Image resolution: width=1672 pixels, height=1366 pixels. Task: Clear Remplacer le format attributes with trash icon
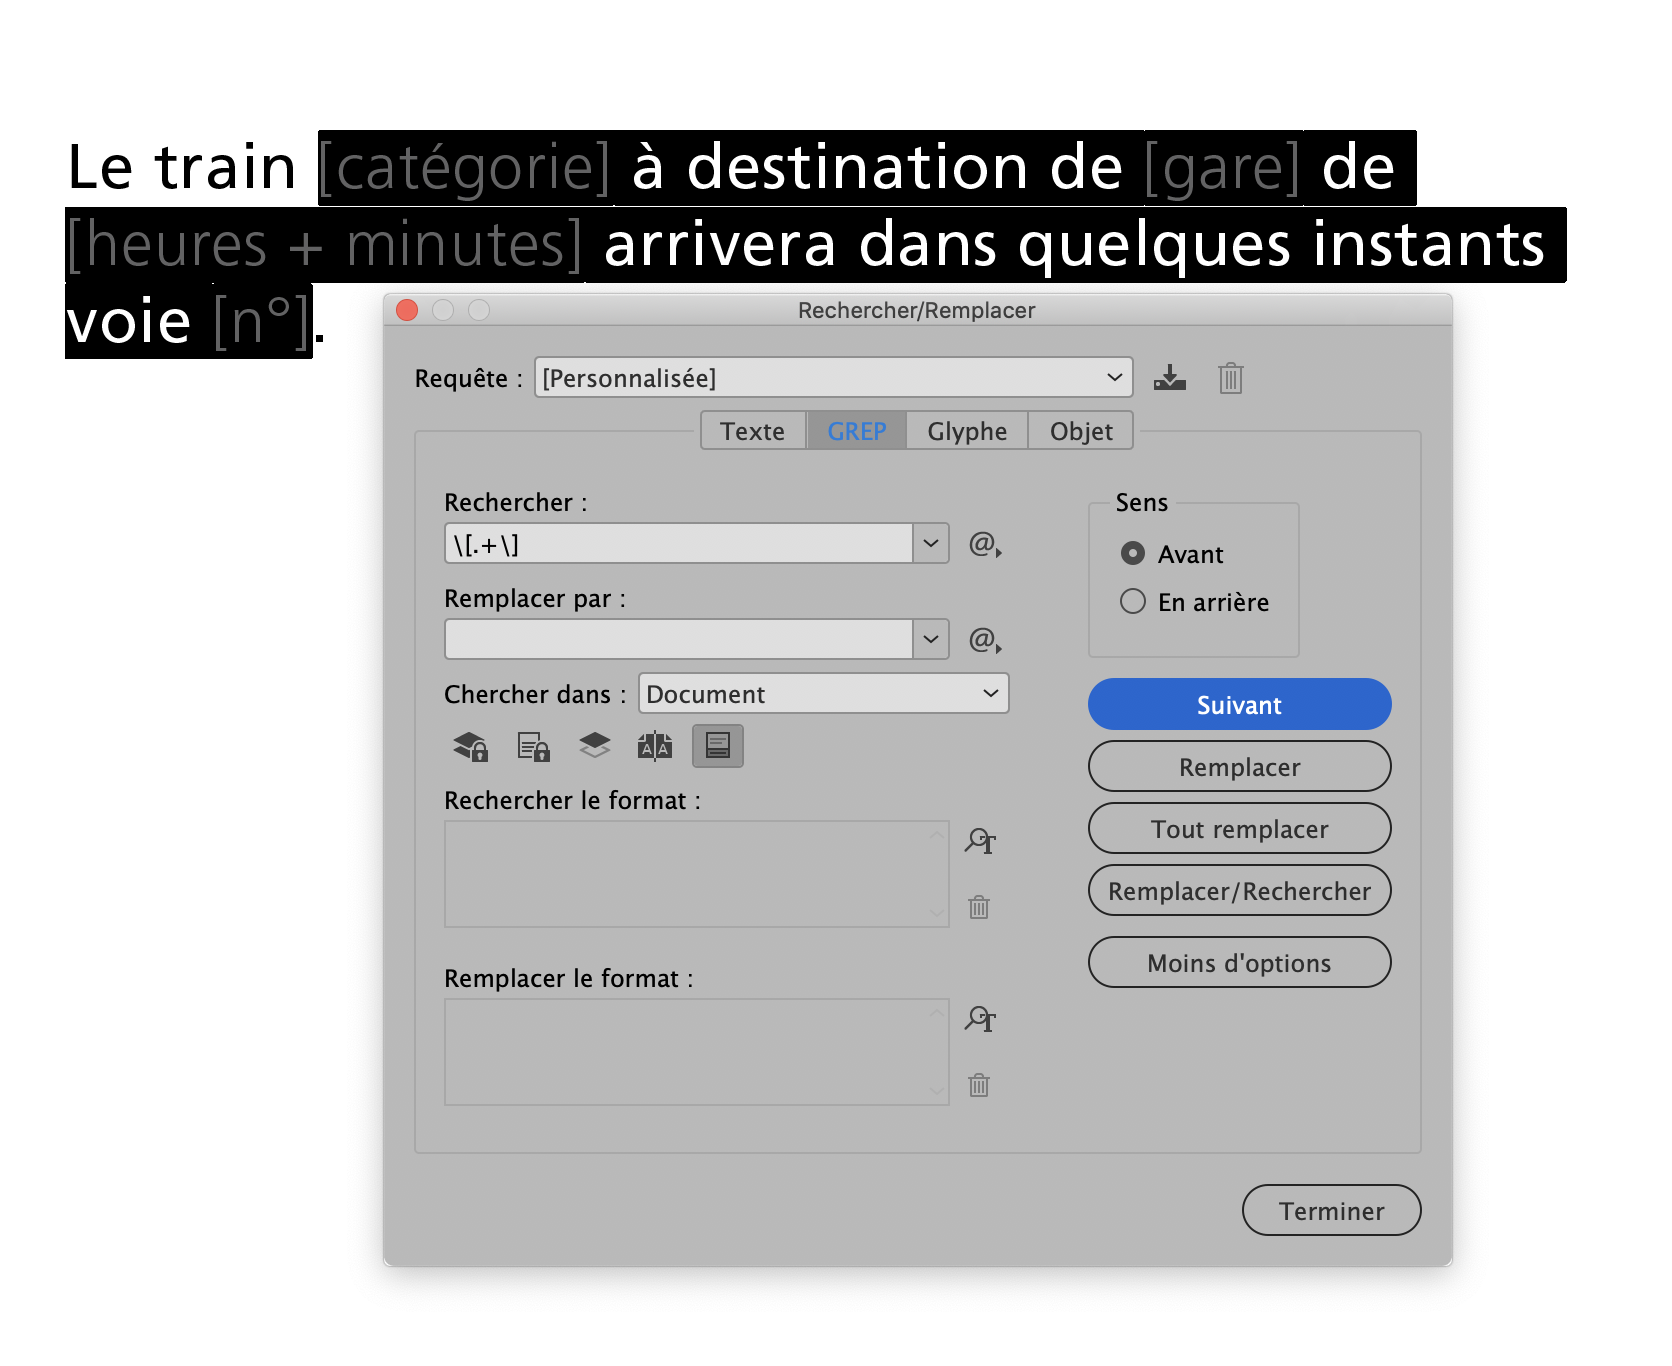[x=979, y=1085]
